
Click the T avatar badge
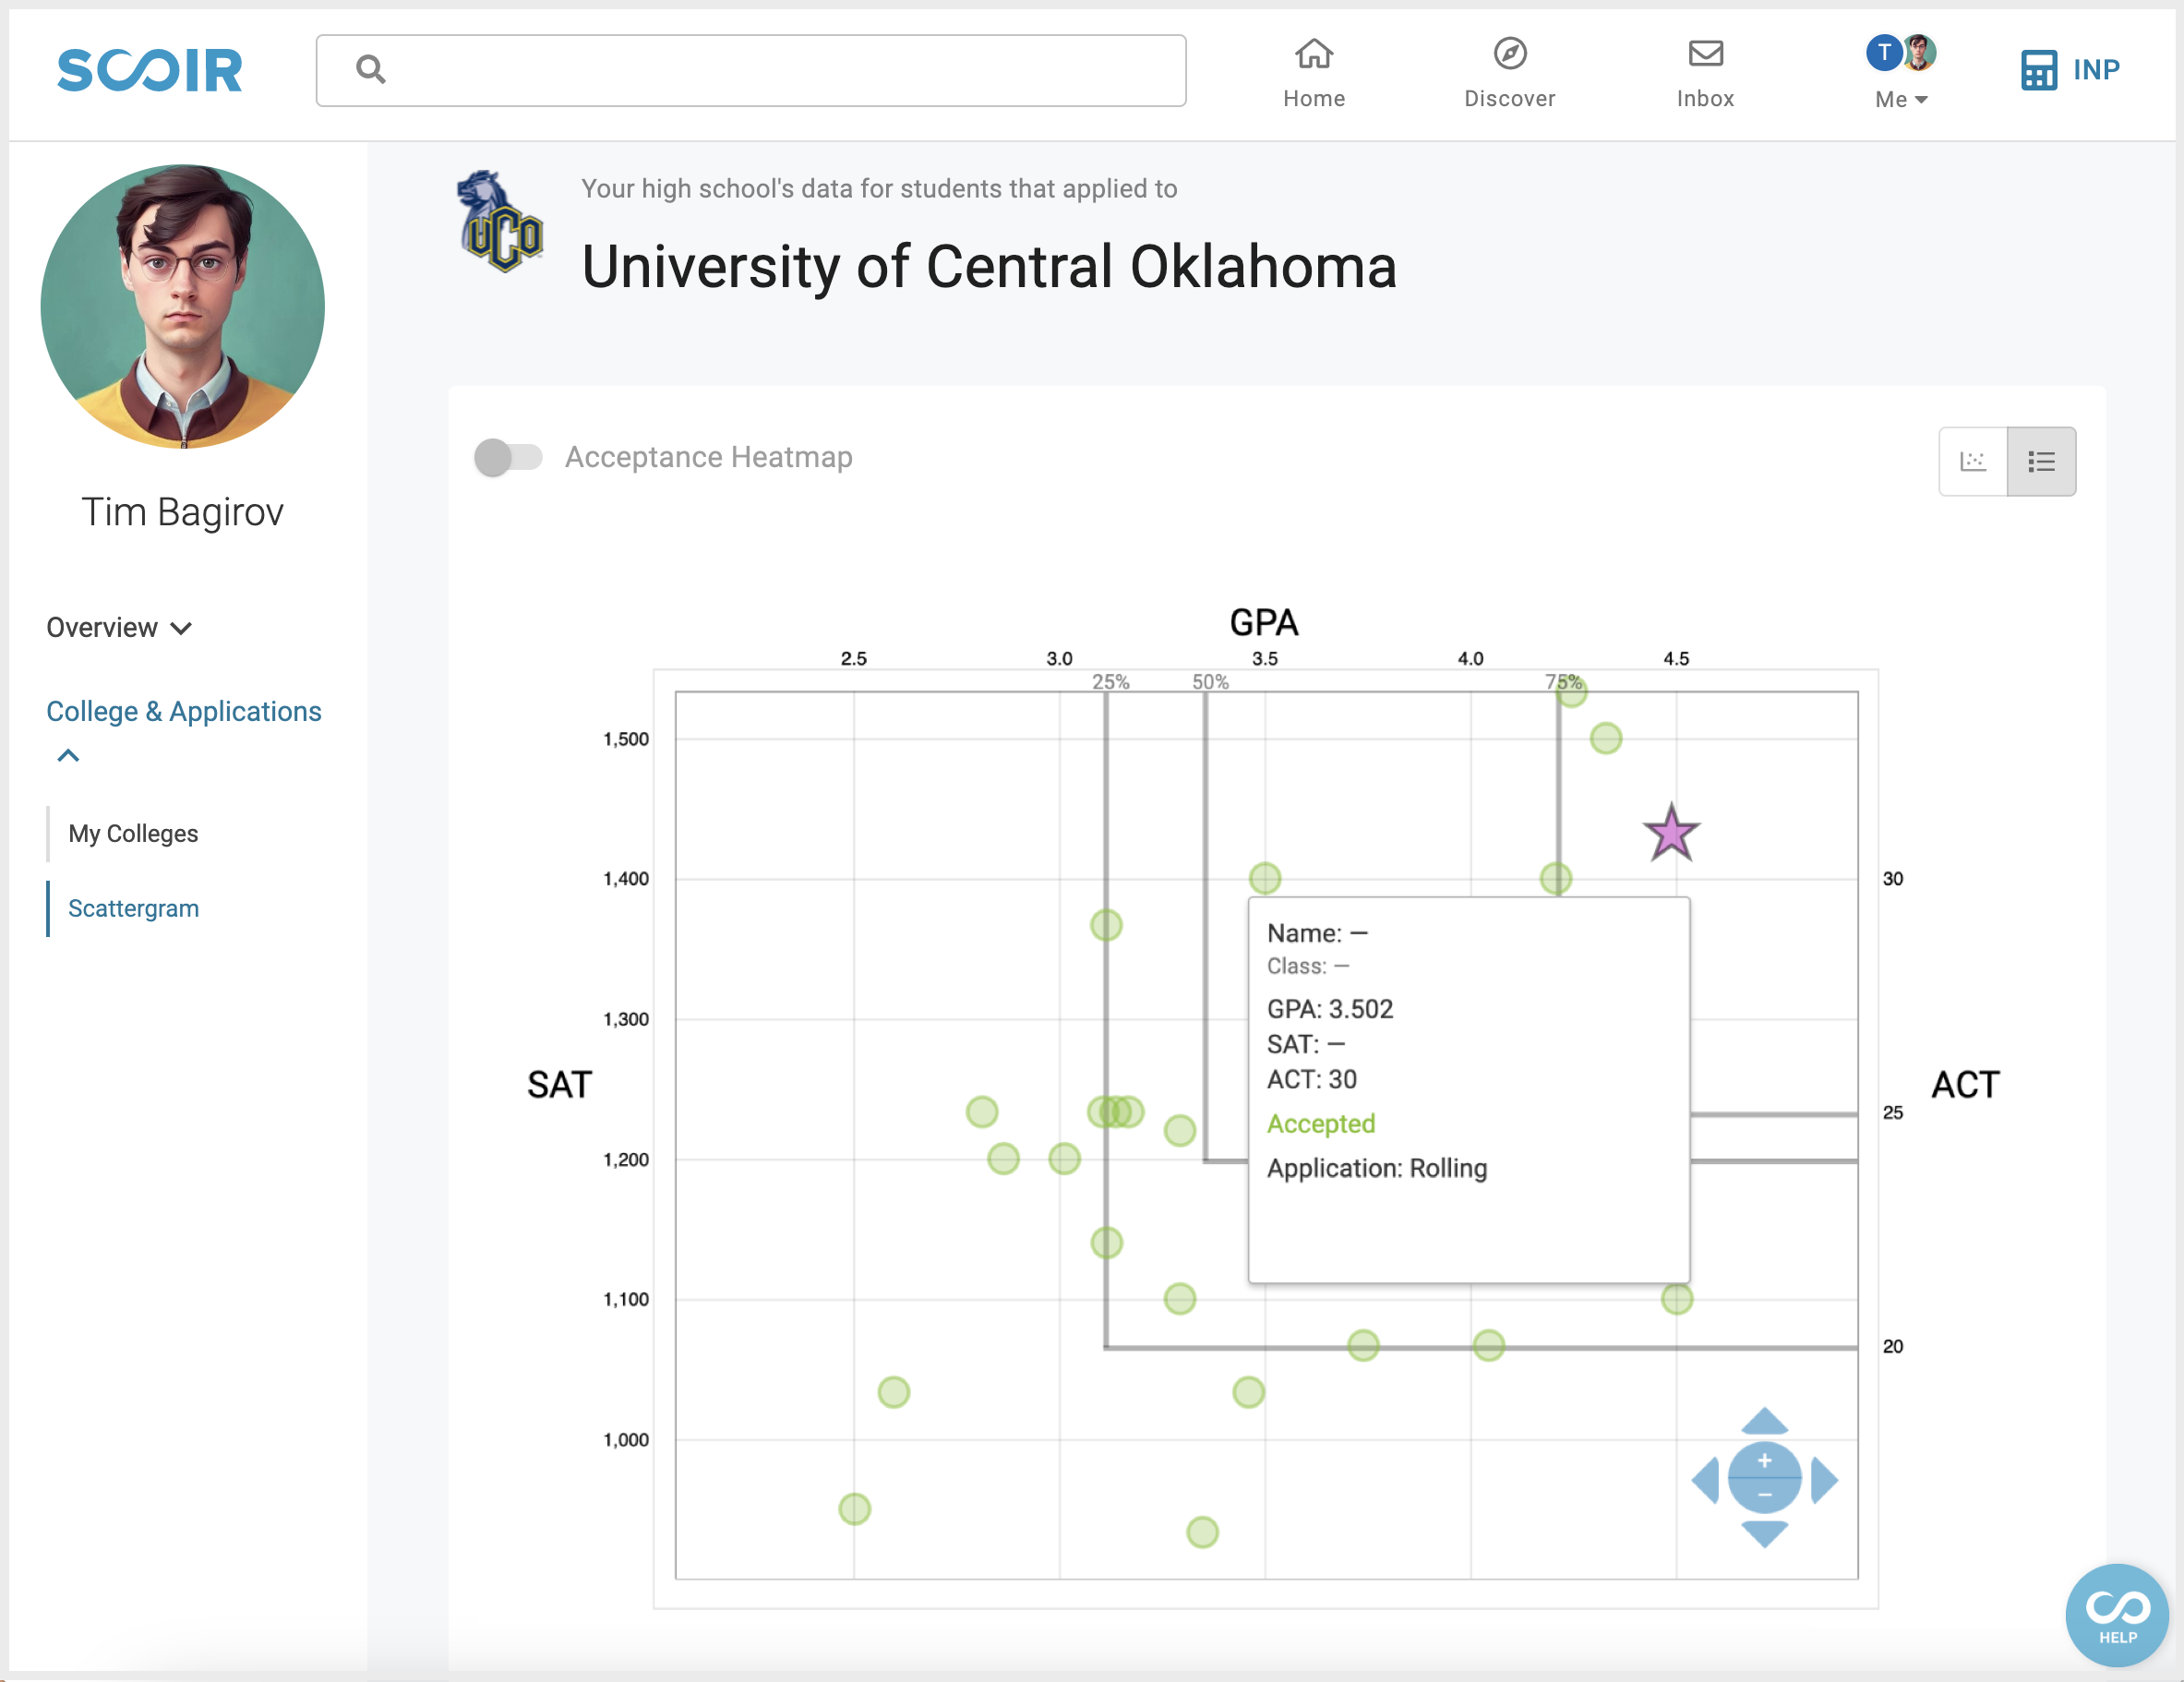1884,52
